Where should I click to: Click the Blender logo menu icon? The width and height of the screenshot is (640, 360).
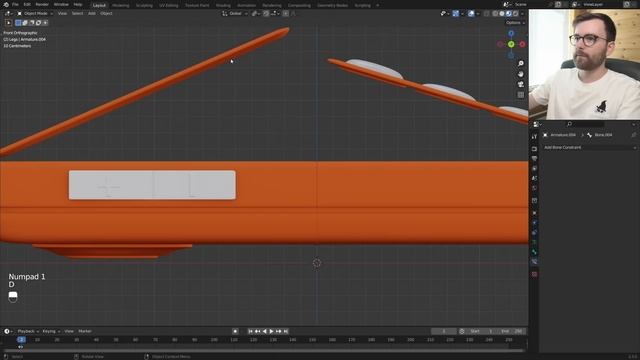click(x=6, y=4)
